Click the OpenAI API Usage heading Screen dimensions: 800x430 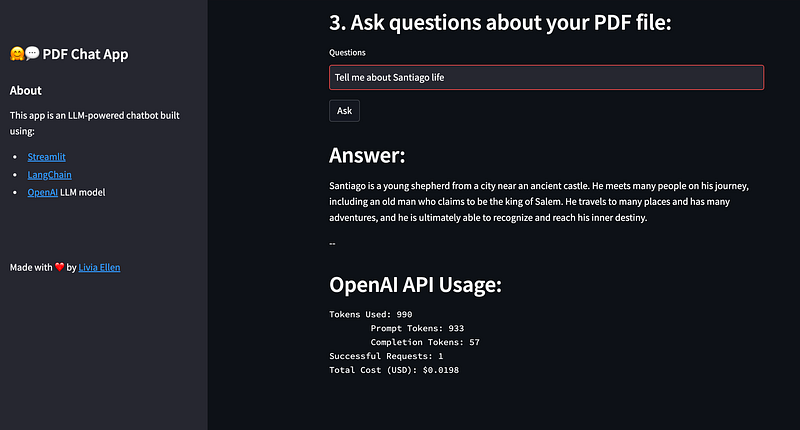coord(415,285)
